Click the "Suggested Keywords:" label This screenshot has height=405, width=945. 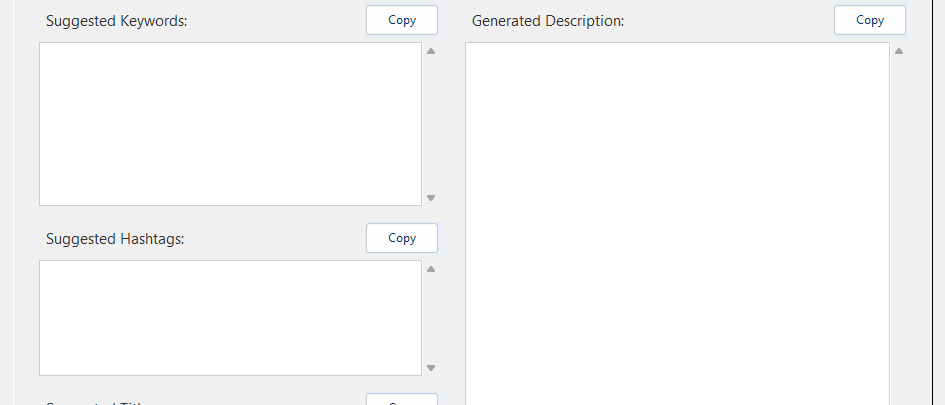click(x=116, y=21)
